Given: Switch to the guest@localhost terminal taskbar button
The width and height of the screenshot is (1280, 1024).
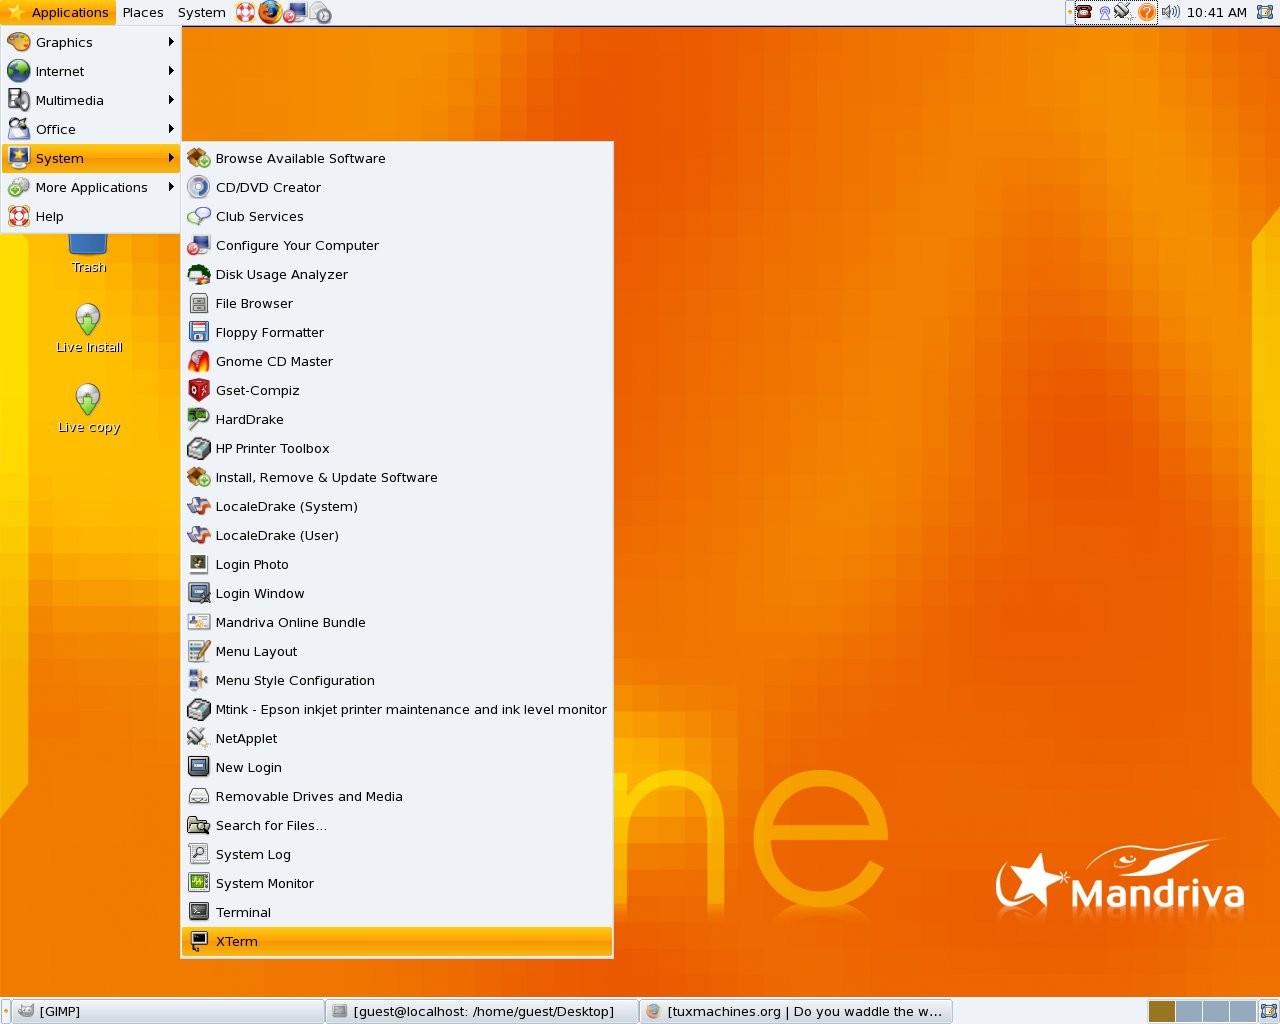Looking at the screenshot, I should coord(482,1011).
